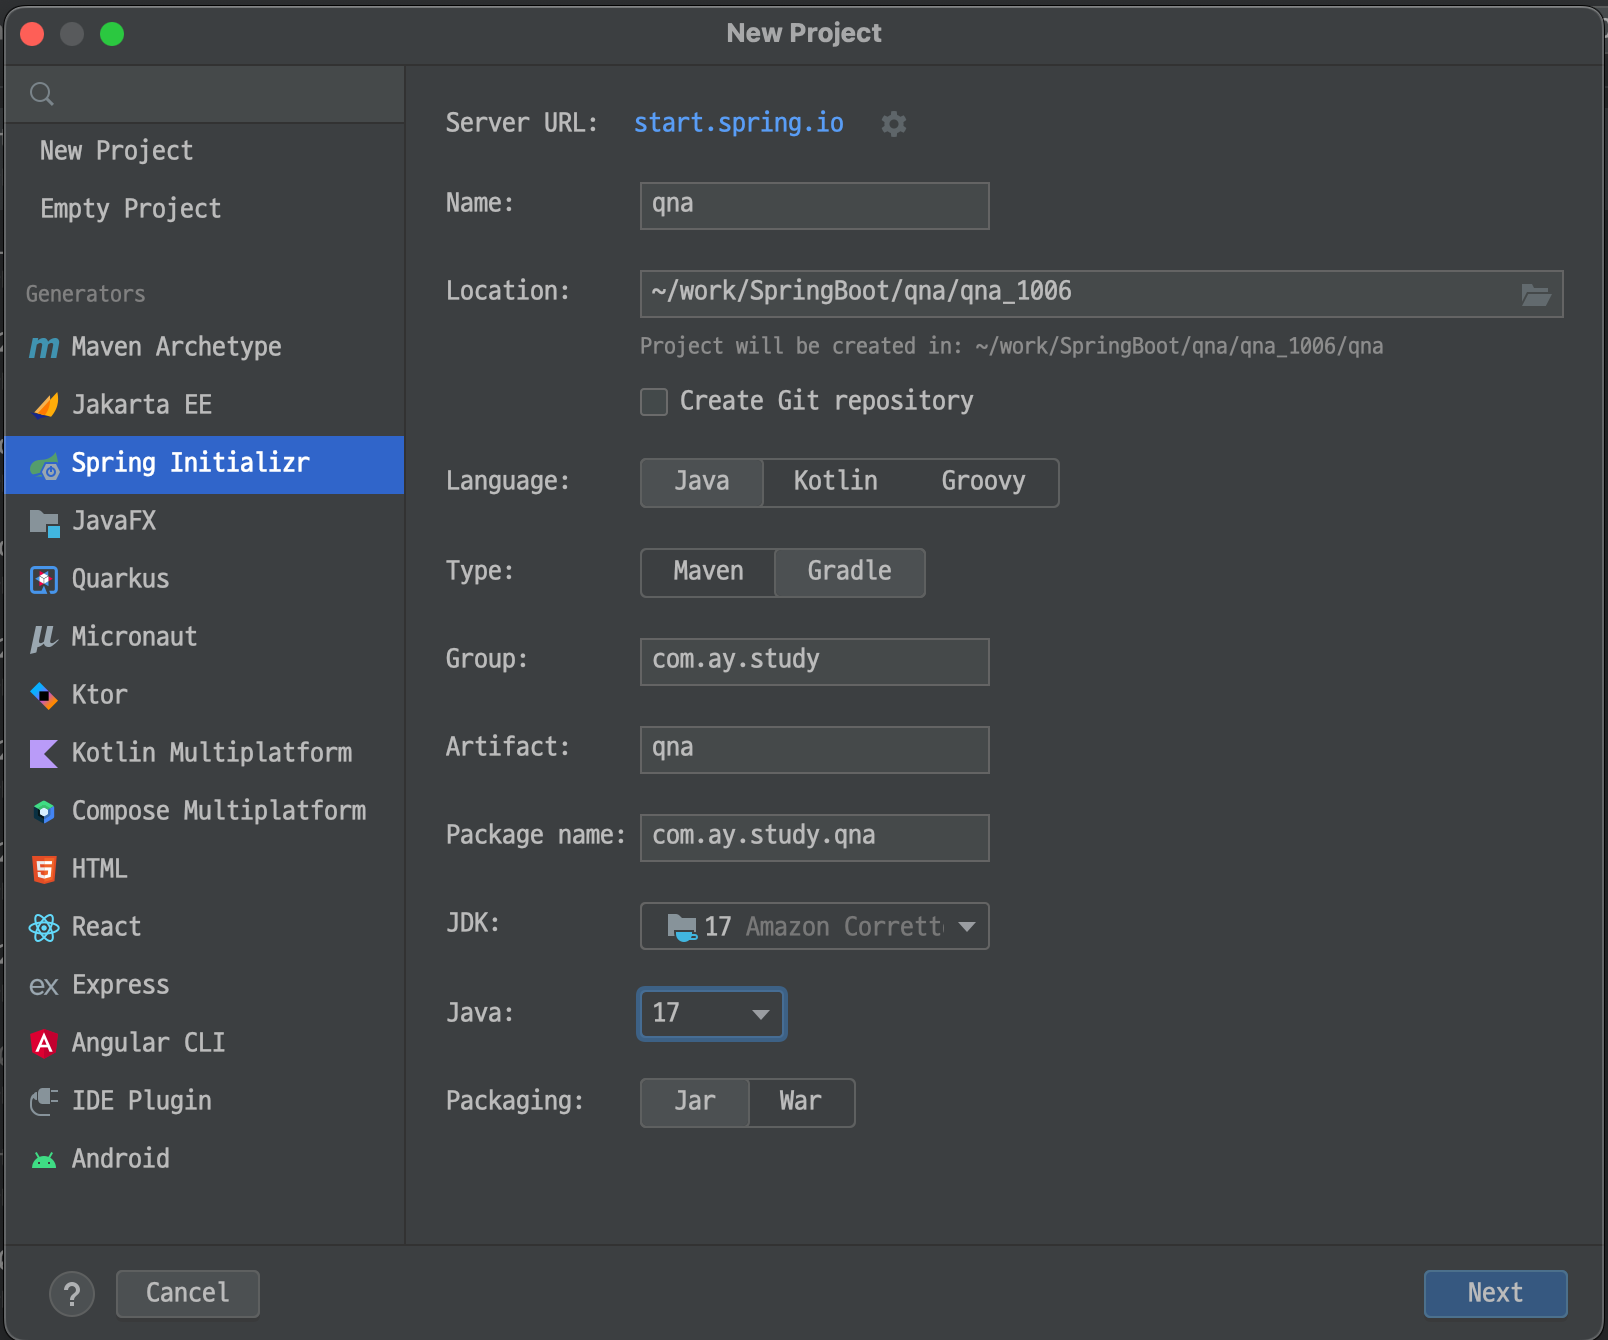Select Quarkus generator
Screen dimensions: 1608x1340
pos(205,579)
